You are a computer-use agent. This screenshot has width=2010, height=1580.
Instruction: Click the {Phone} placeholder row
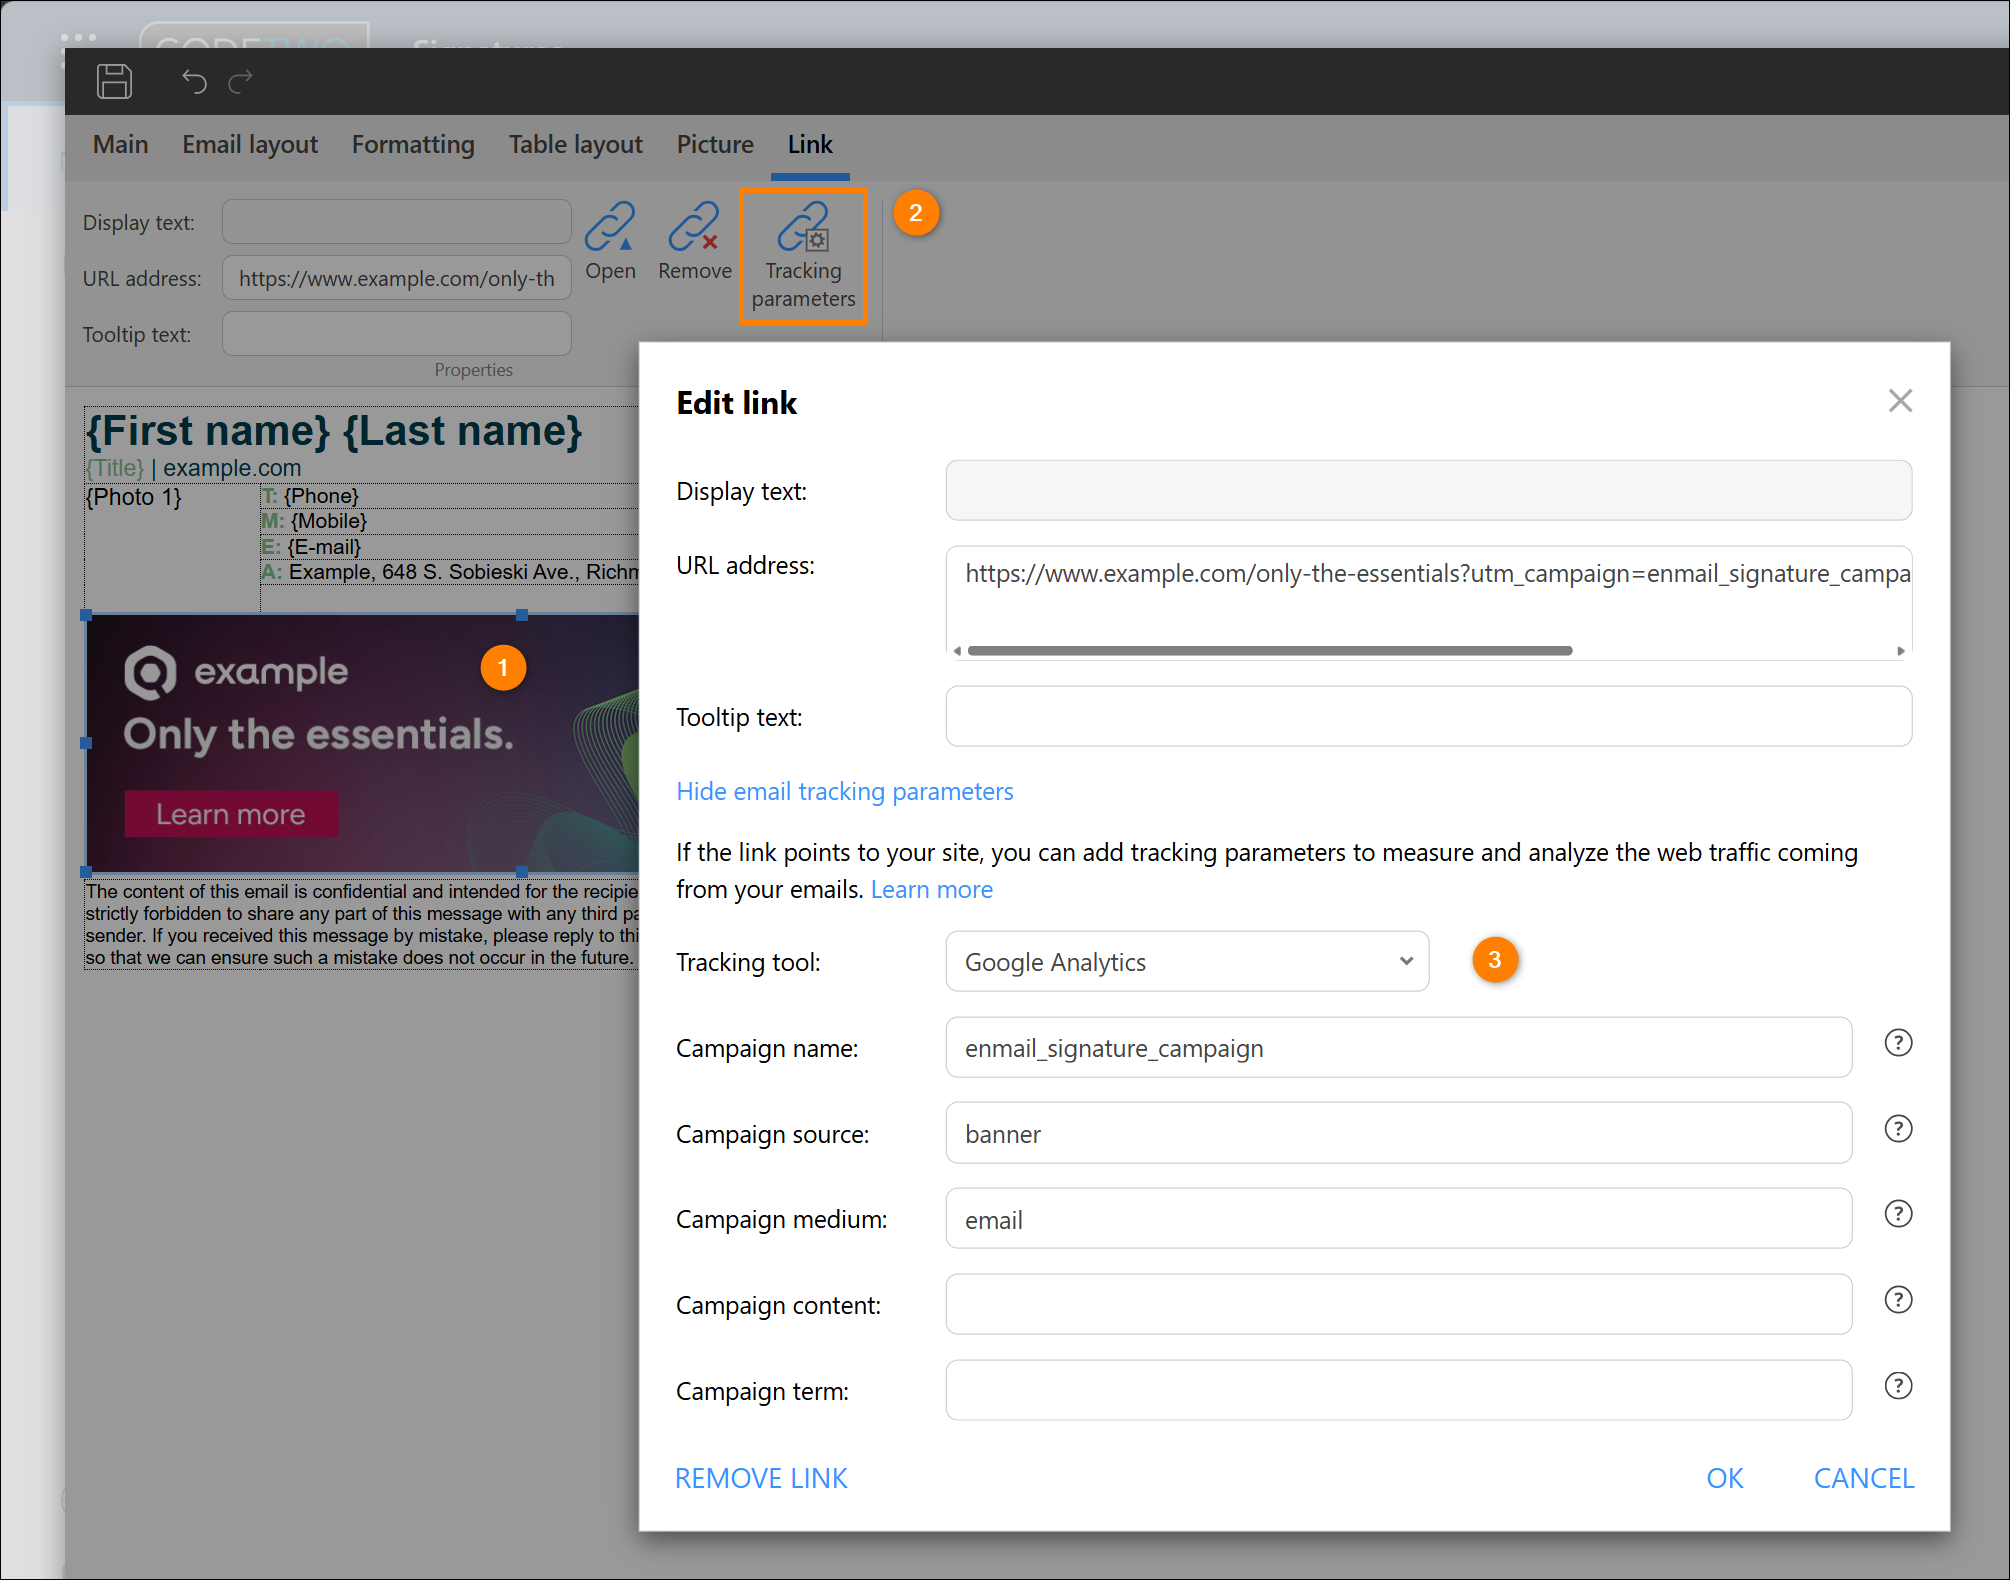coord(450,496)
